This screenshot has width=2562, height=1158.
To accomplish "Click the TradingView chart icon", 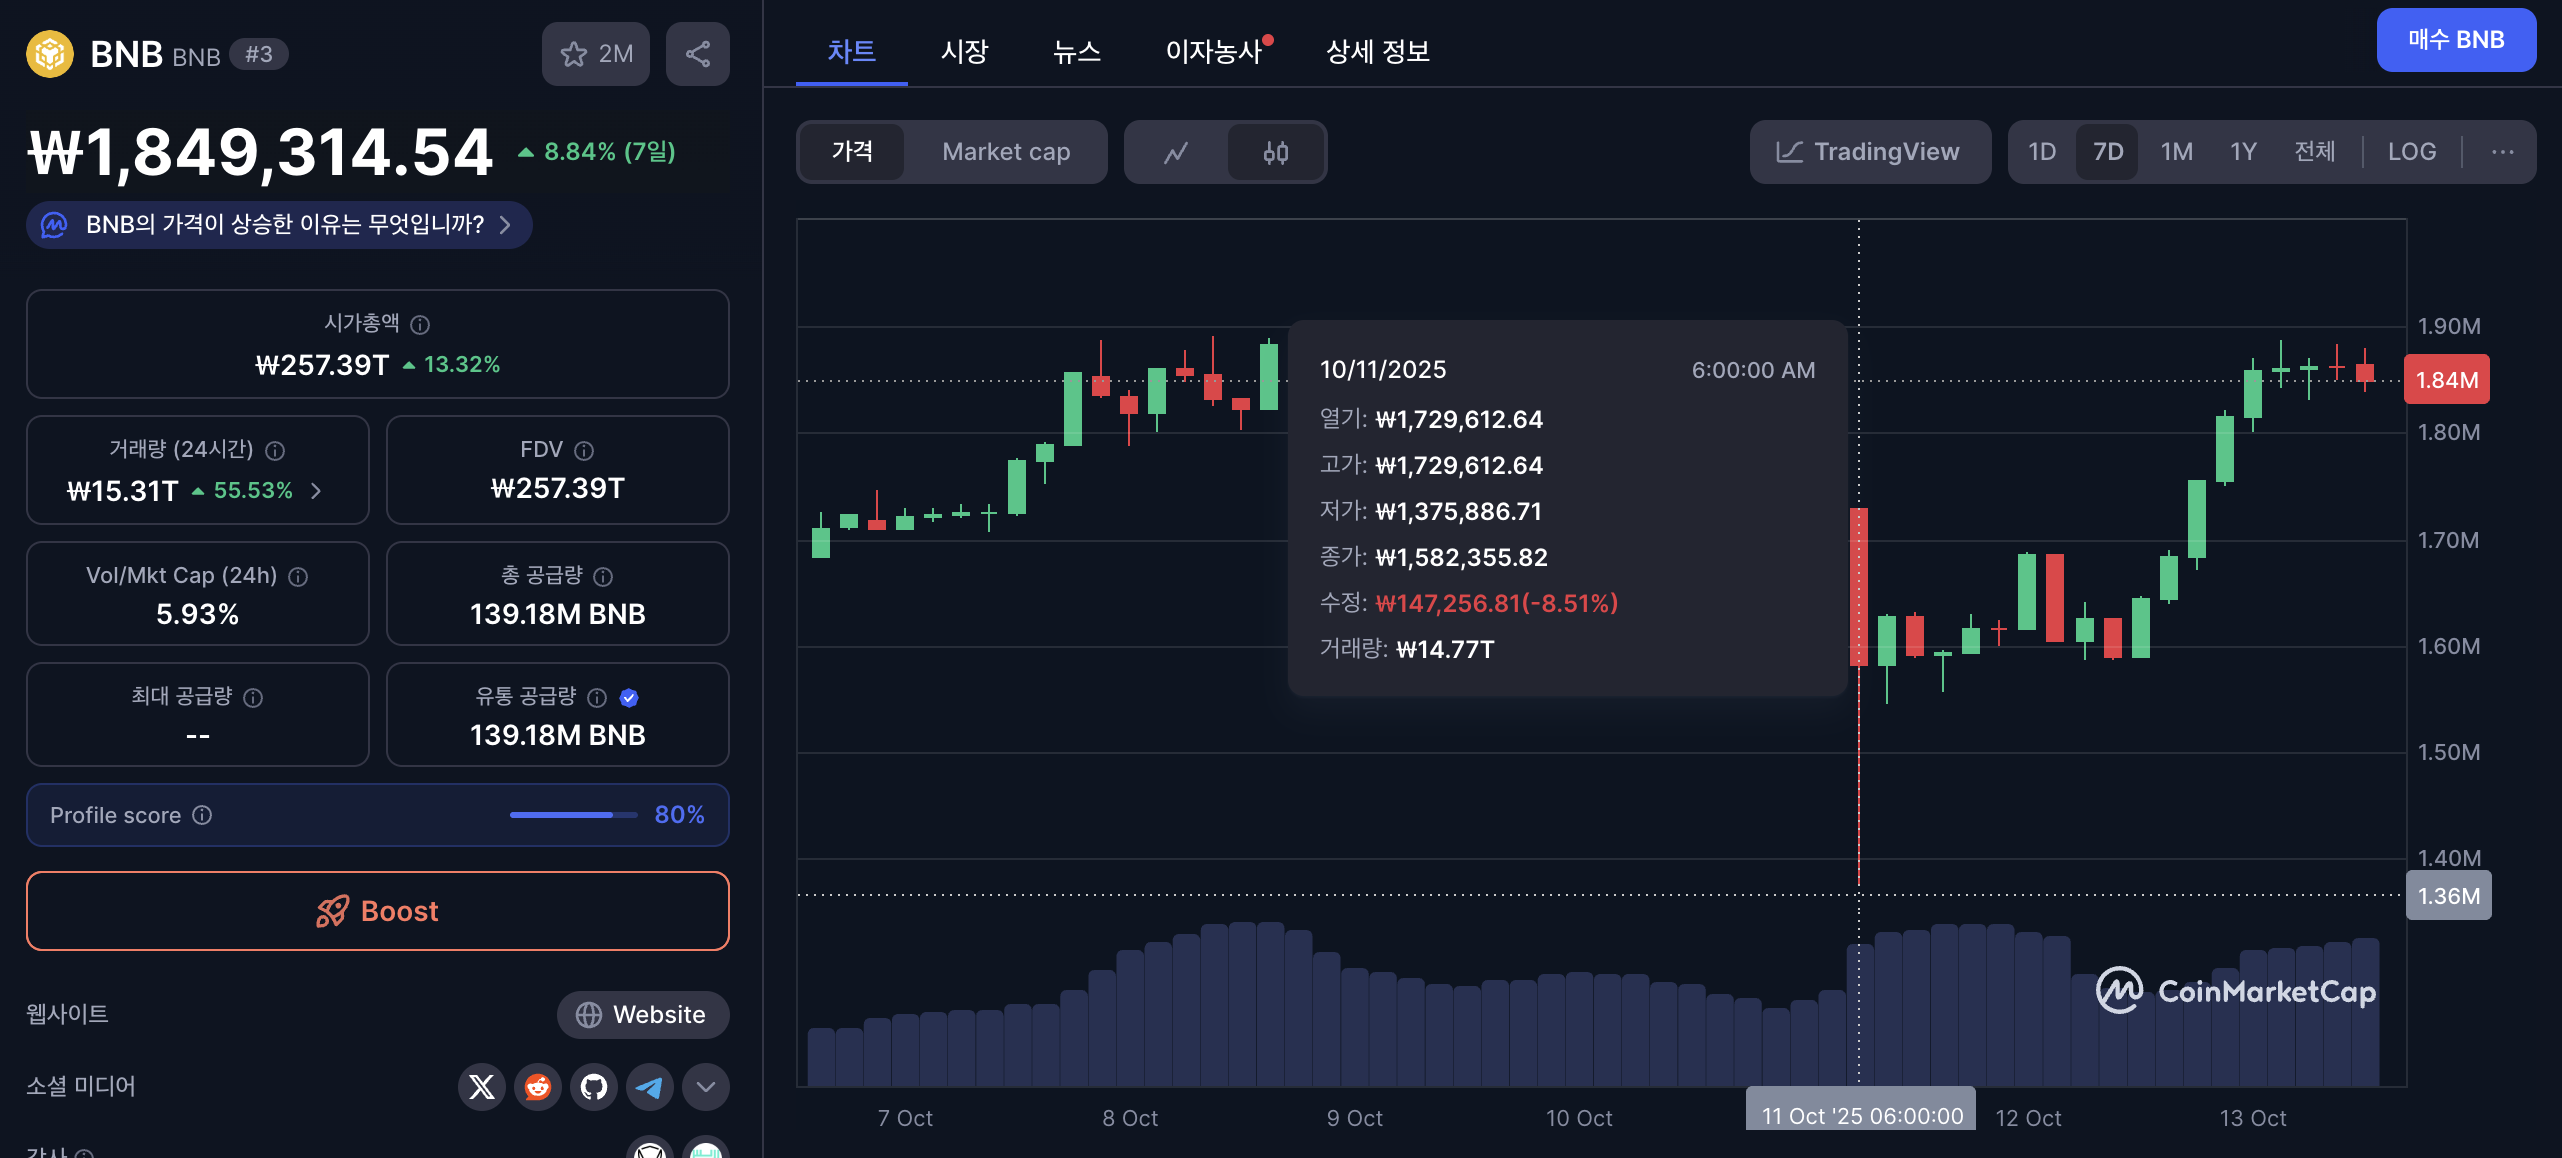I will [1790, 152].
